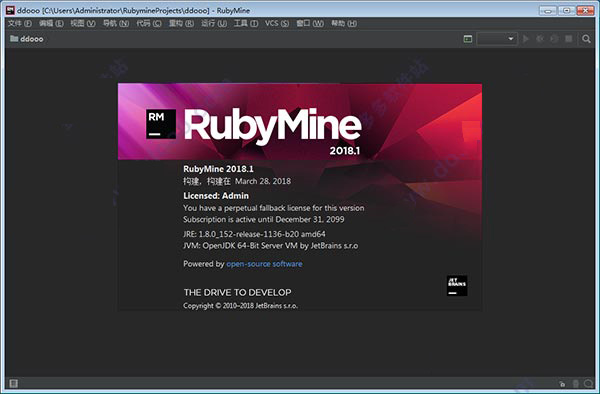The height and width of the screenshot is (394, 600).
Task: Click the RubyMine app icon in title bar
Action: coord(10,10)
